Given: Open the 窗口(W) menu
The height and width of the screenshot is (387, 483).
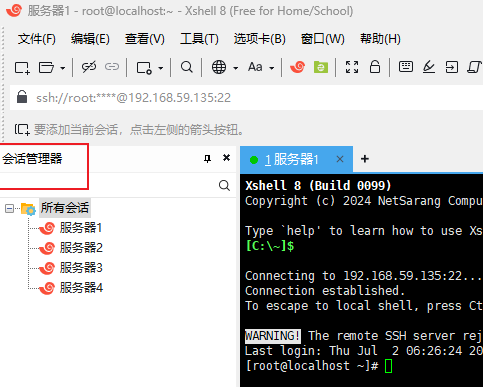Looking at the screenshot, I should (x=323, y=39).
